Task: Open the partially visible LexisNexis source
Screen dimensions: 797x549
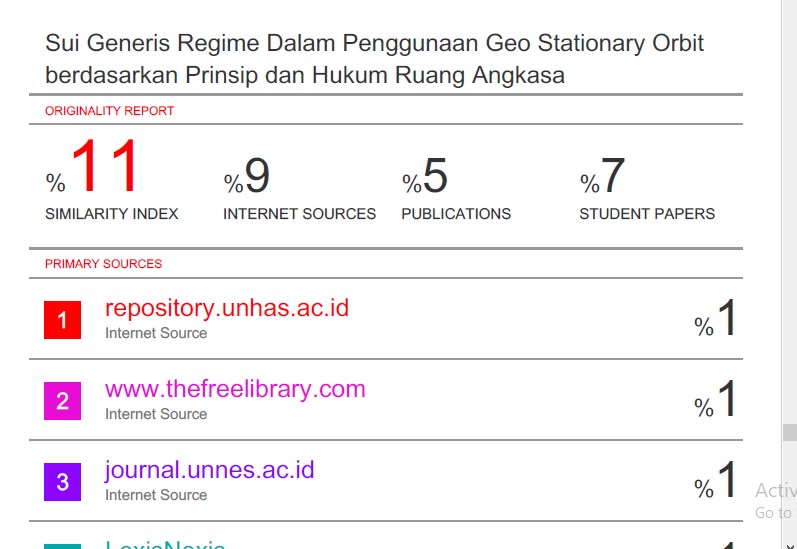Action: (x=165, y=544)
